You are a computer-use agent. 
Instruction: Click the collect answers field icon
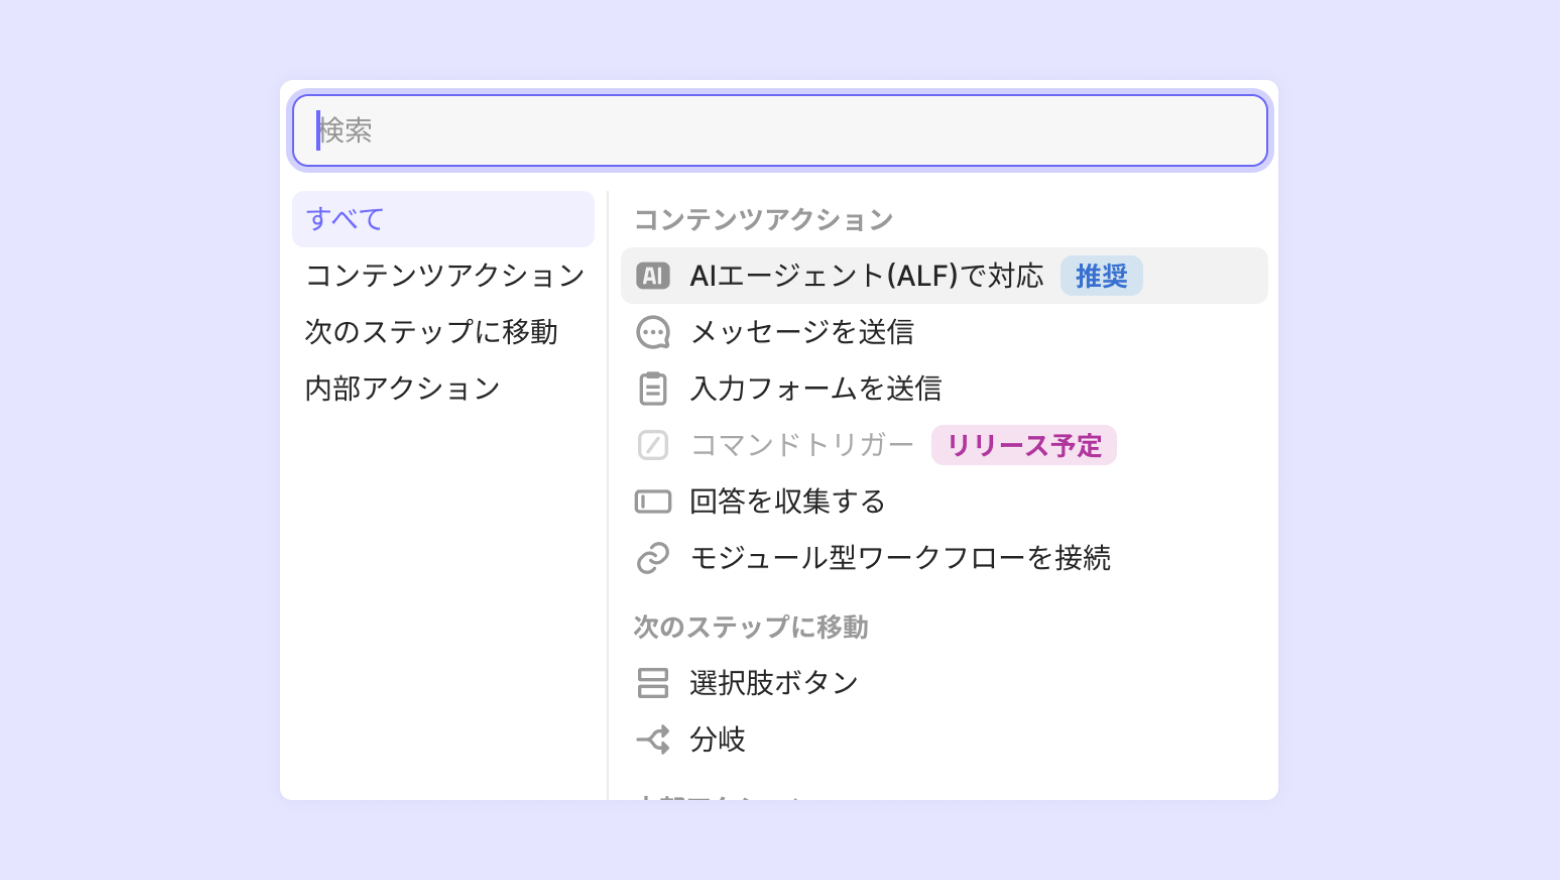coord(653,501)
